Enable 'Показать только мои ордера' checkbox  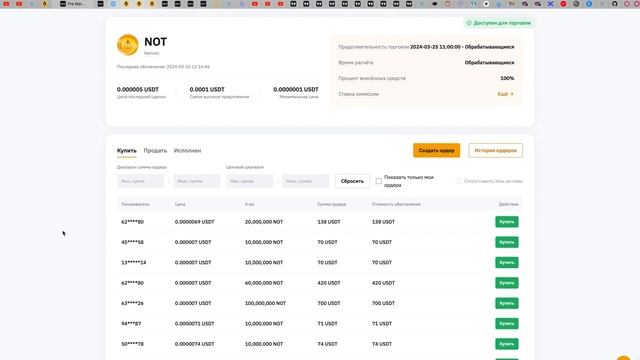pos(379,181)
